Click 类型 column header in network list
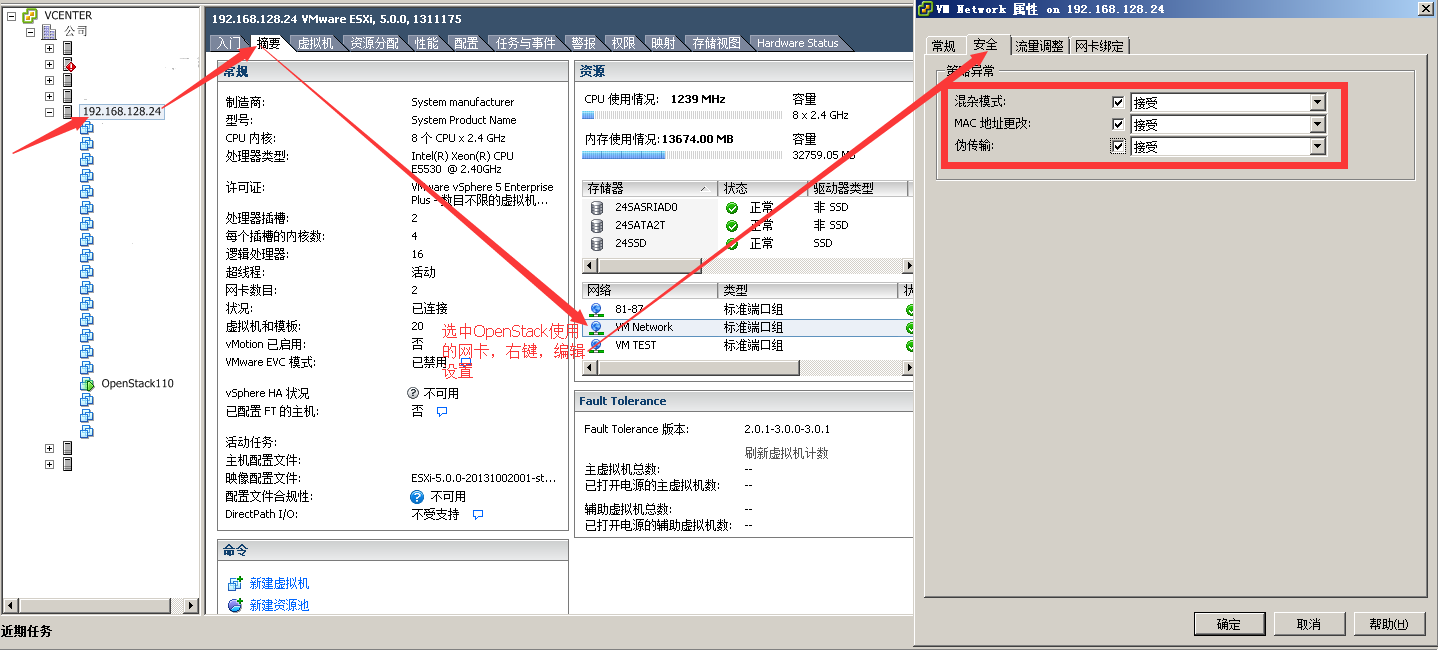1438x650 pixels. [x=808, y=290]
